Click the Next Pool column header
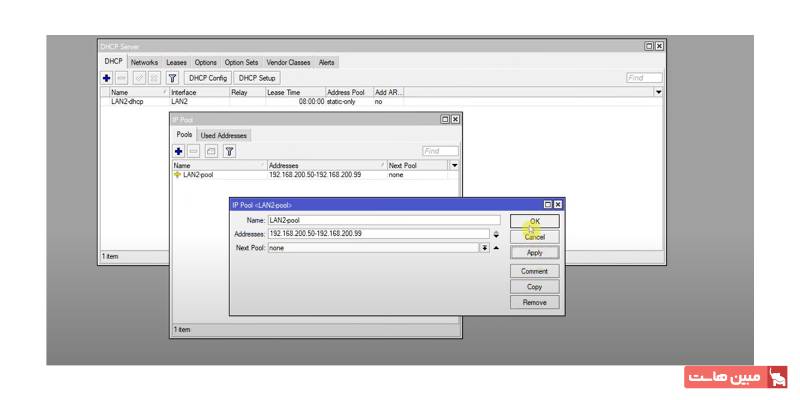 coord(417,166)
